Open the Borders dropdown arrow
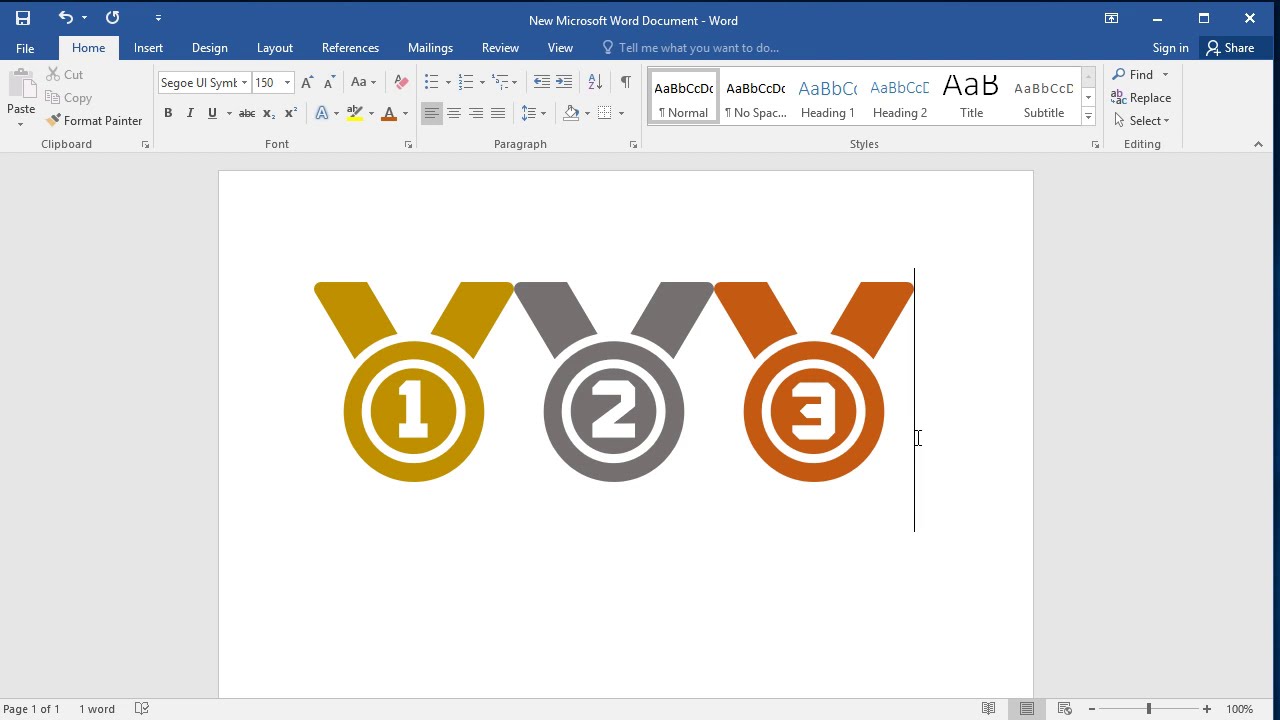Screen dimensions: 1280x720 click(621, 114)
